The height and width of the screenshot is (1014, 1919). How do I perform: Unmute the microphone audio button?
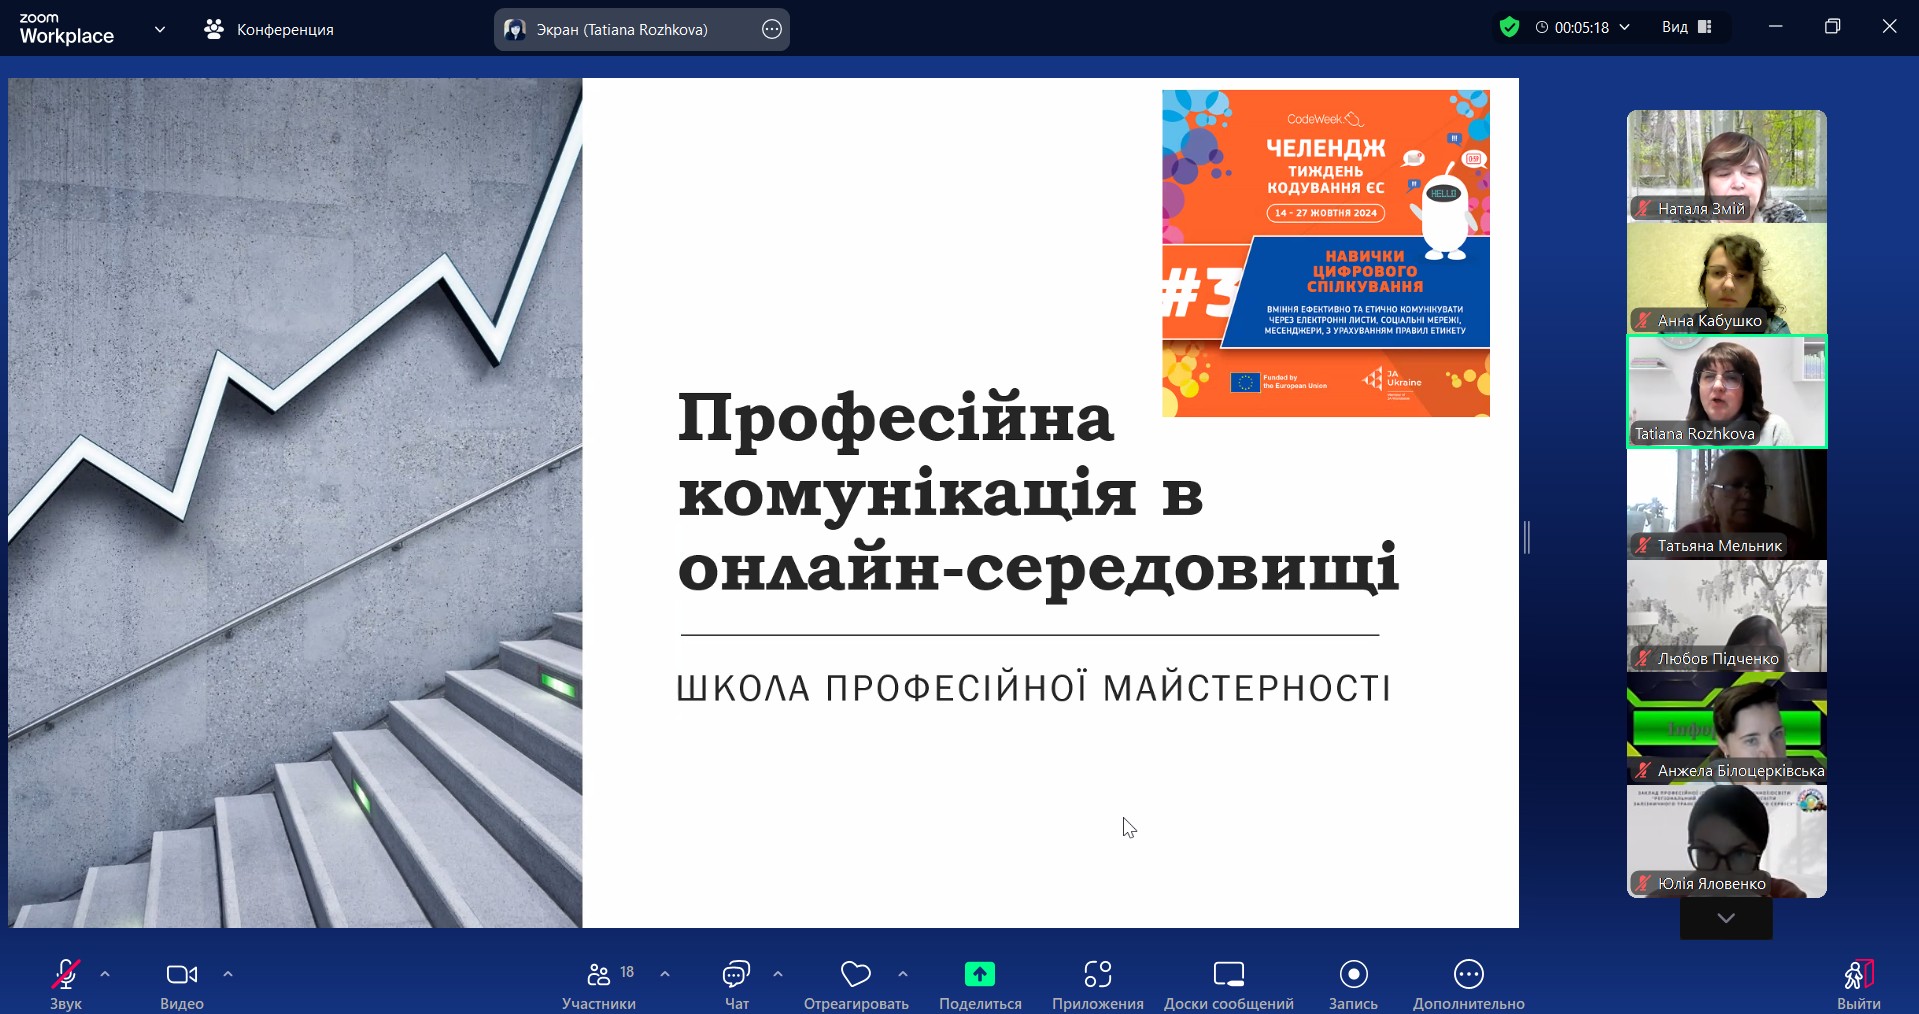[66, 975]
